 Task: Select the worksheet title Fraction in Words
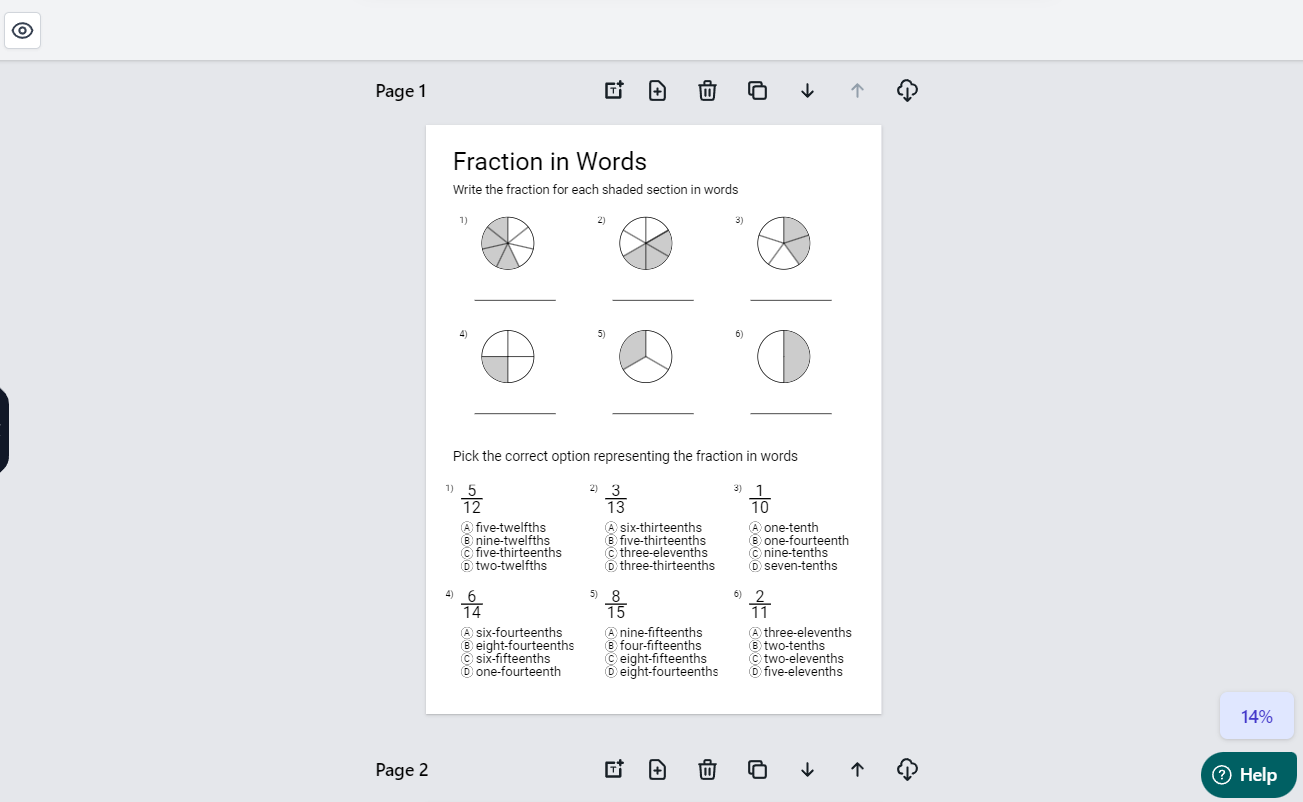550,161
